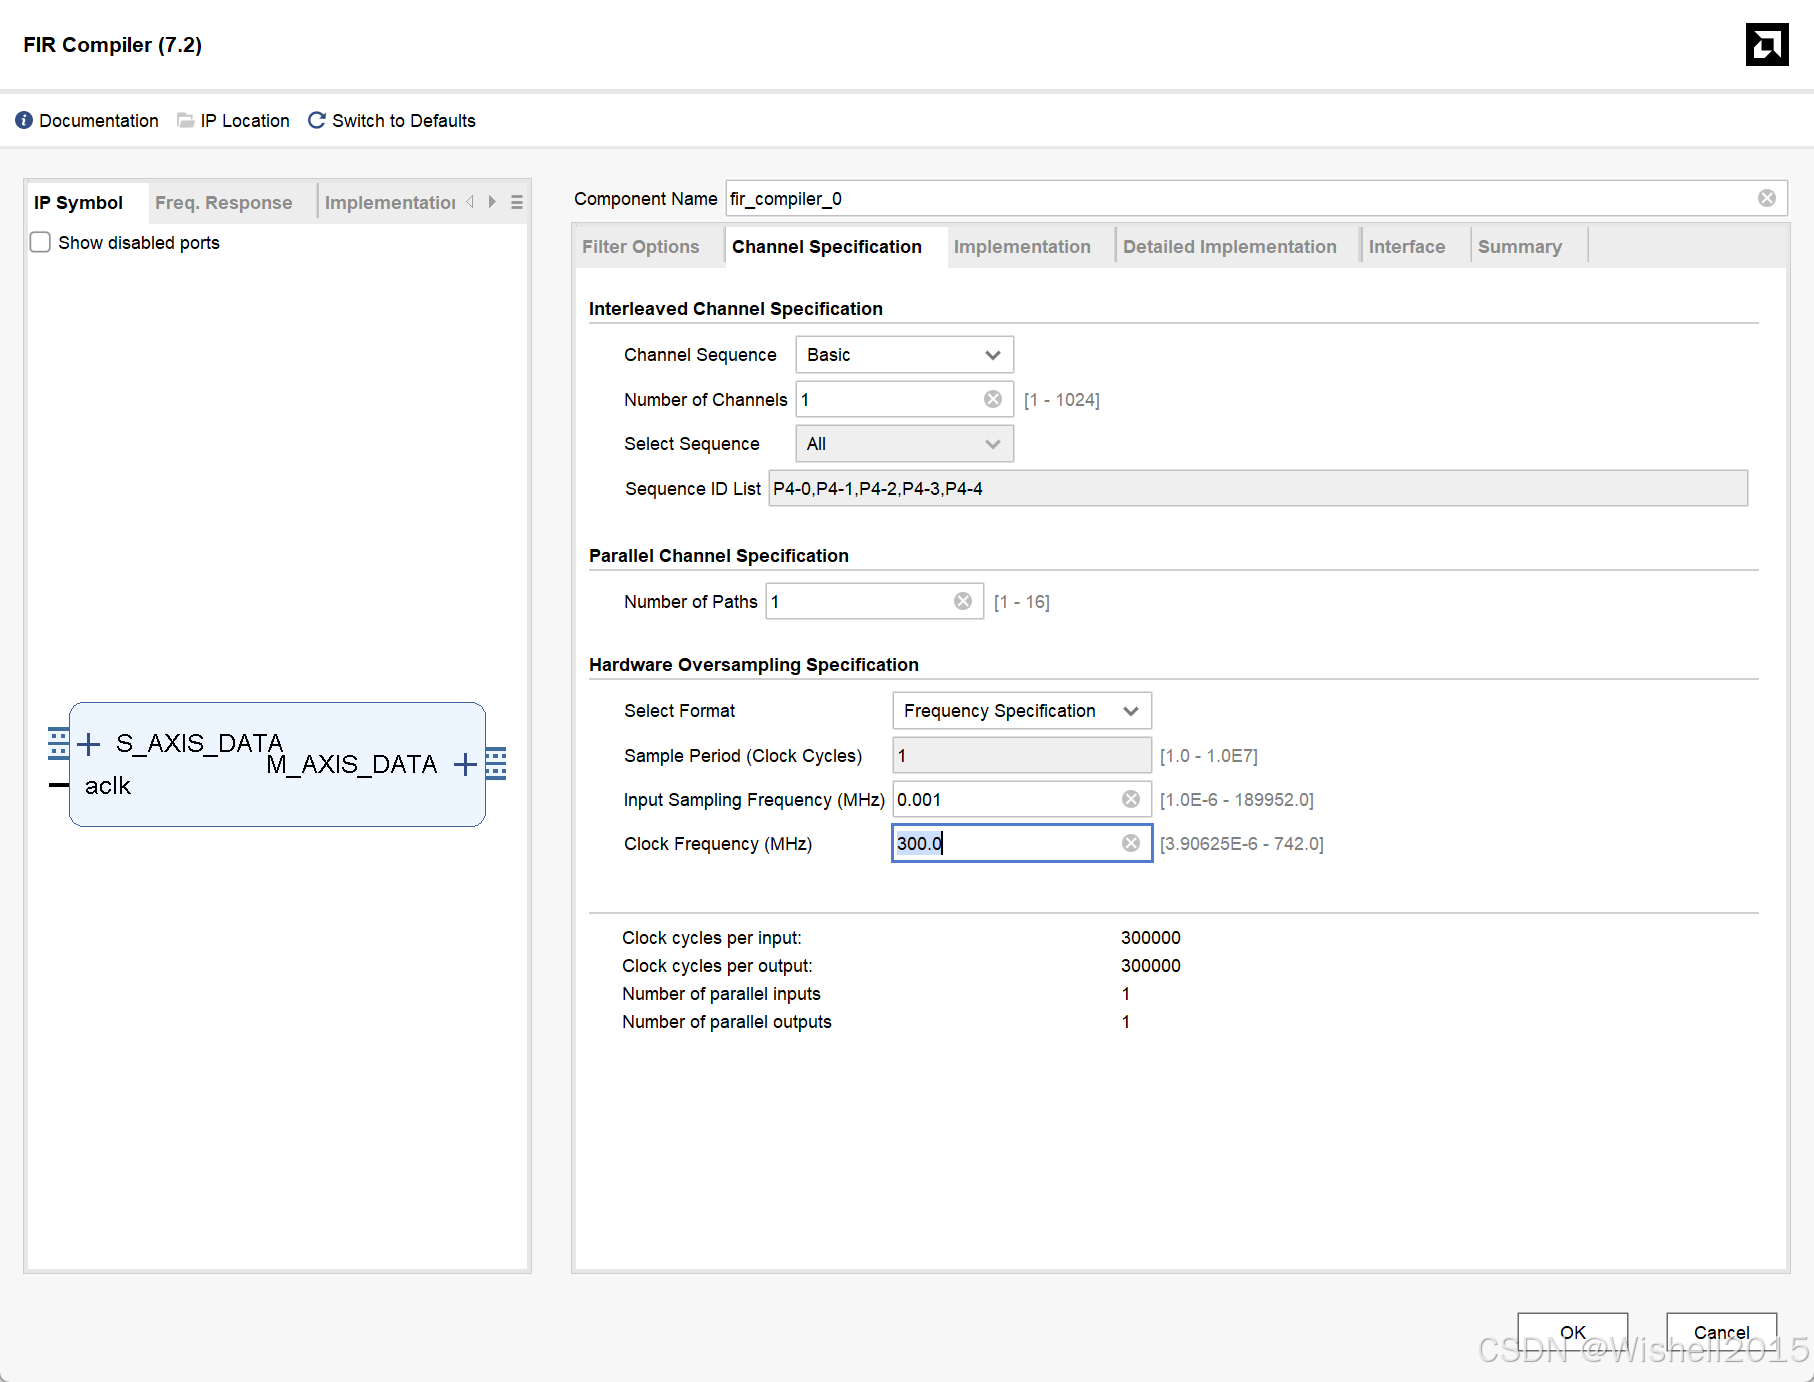Click the M_AXIS_DATA bus interface icon

point(496,764)
